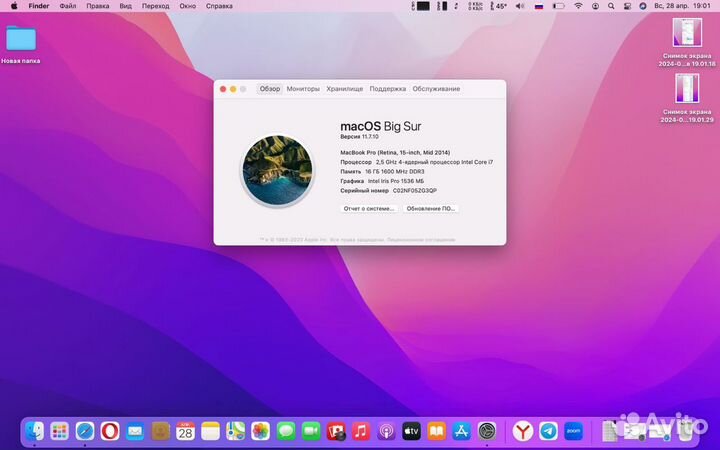The height and width of the screenshot is (450, 720).
Task: Open System Preferences from the Dock
Action: click(487, 431)
